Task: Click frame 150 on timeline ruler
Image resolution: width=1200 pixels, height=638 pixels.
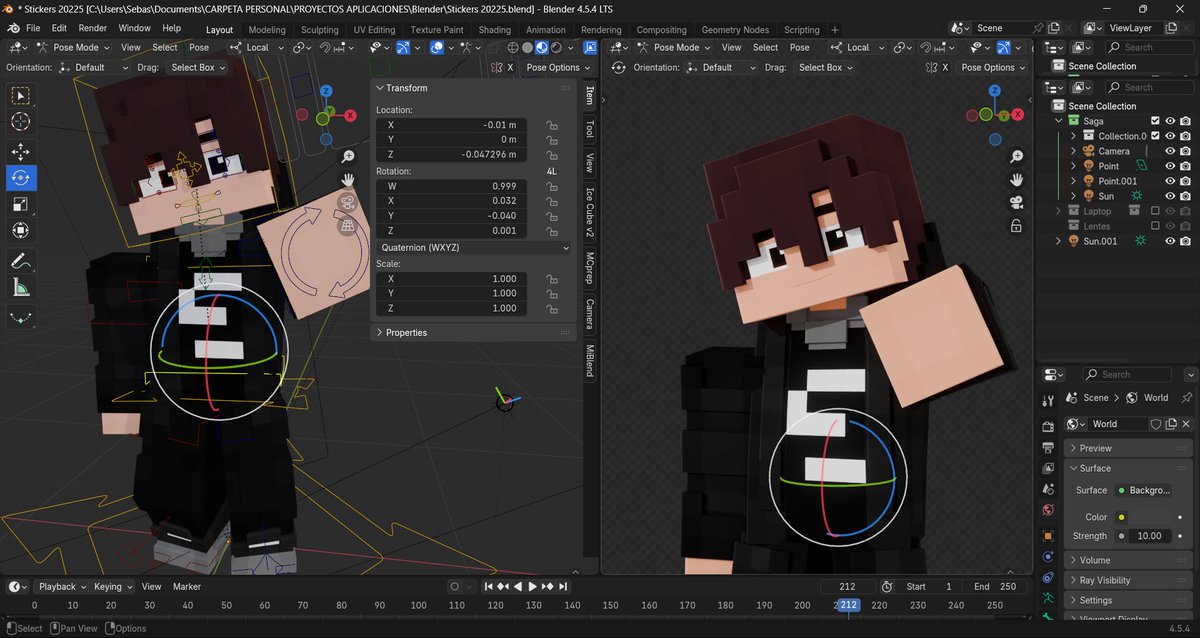Action: [610, 605]
